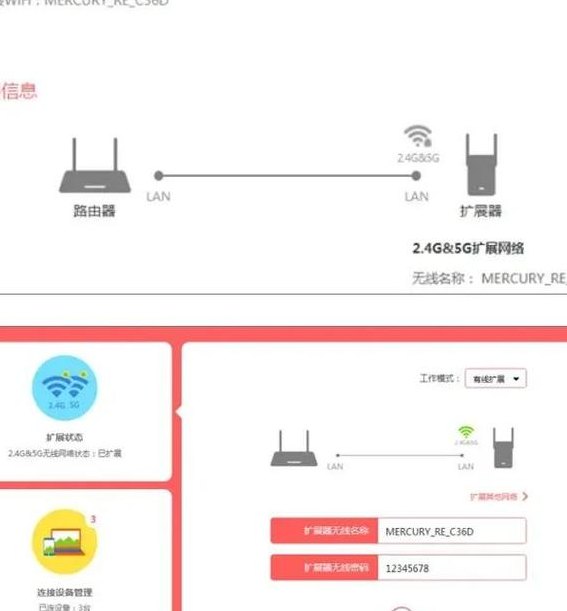This screenshot has width=567, height=611.
Task: Open the extension status 2.4G 5G icon
Action: [x=65, y=388]
